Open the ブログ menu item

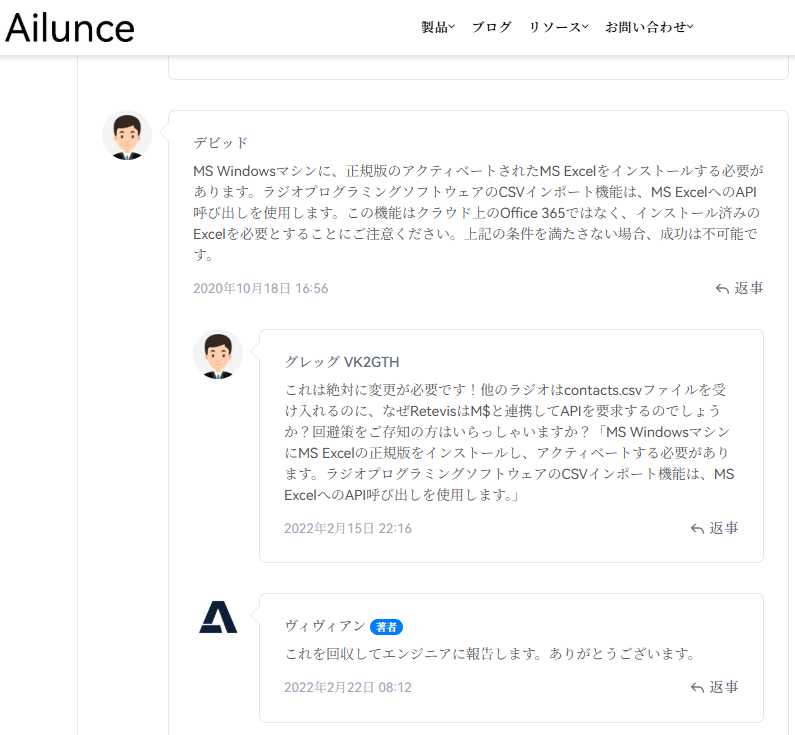(x=491, y=27)
